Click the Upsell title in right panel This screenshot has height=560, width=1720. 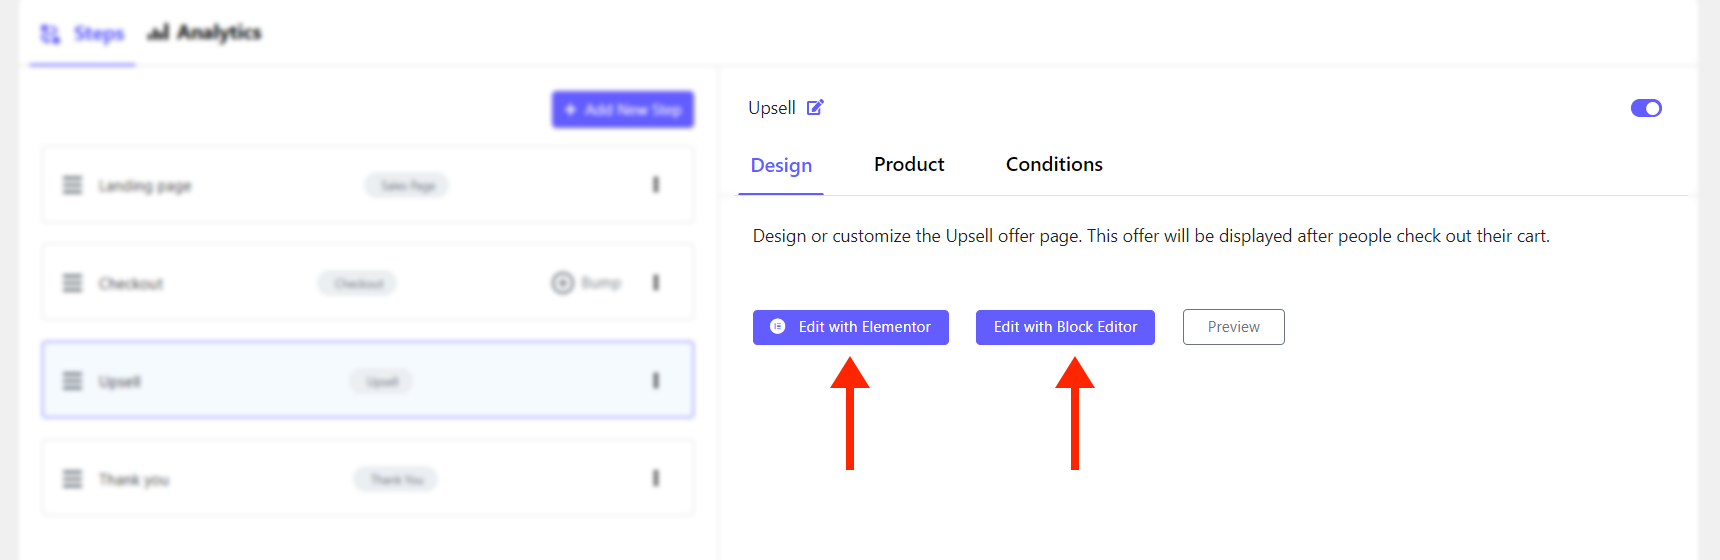pos(772,108)
